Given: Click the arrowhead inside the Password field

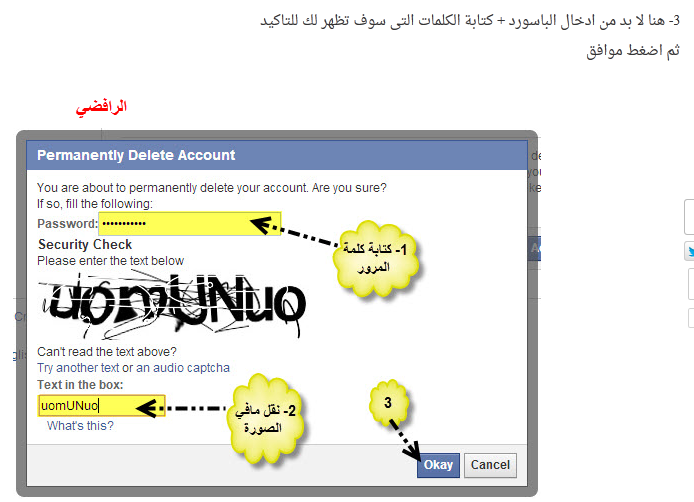Looking at the screenshot, I should pos(261,224).
